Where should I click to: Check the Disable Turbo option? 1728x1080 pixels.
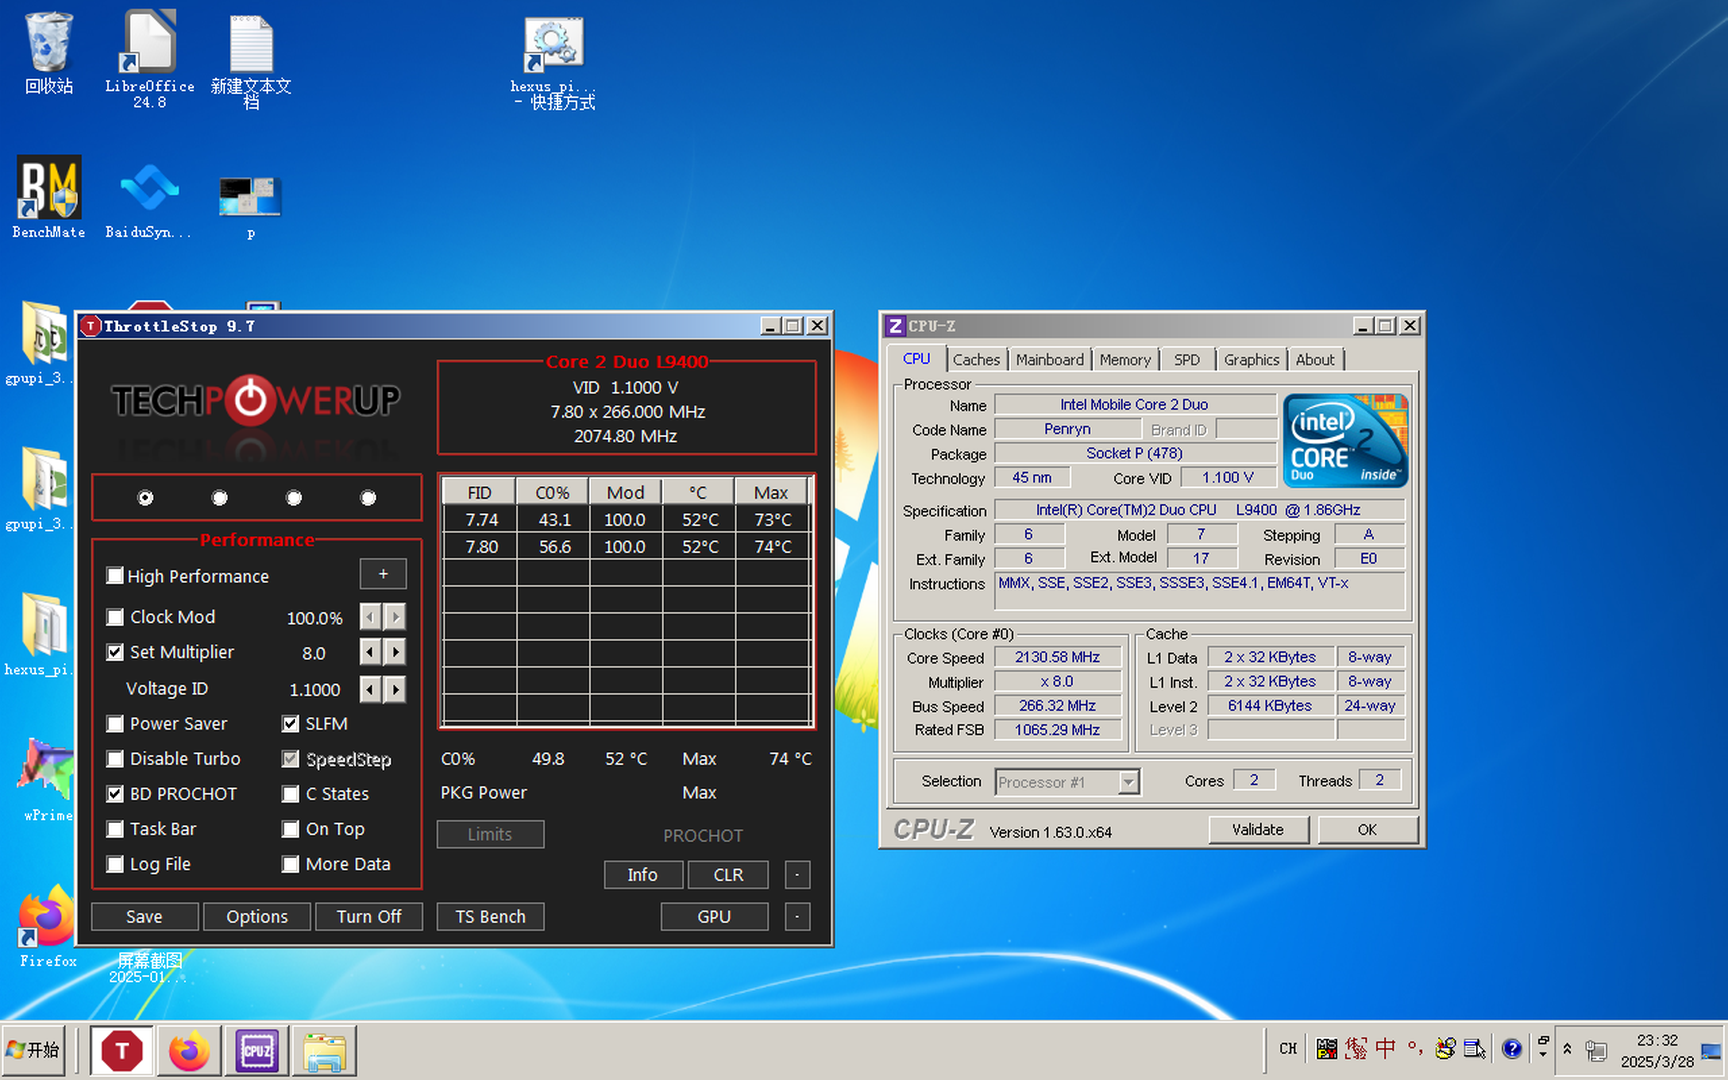pos(115,759)
